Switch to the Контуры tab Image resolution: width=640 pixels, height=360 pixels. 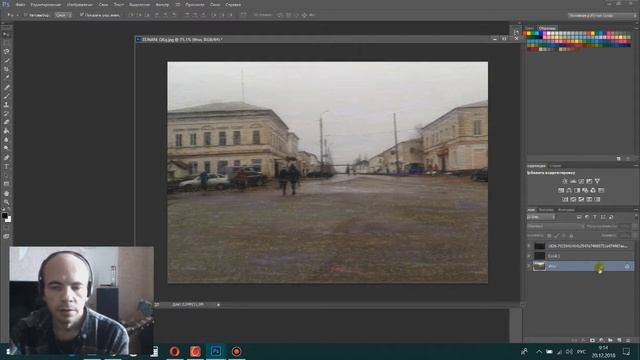566,210
